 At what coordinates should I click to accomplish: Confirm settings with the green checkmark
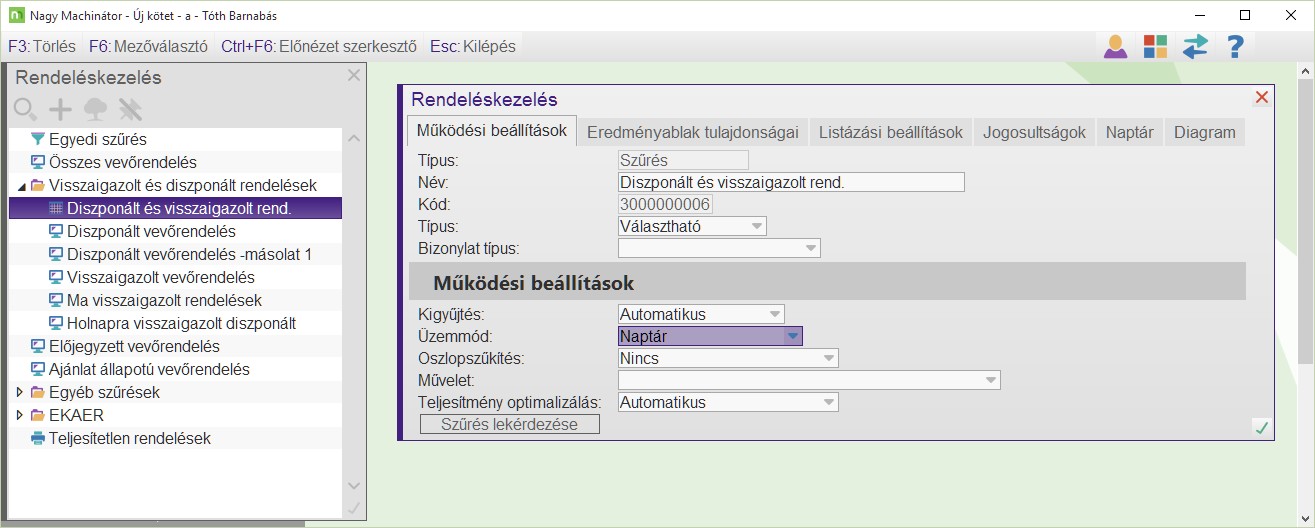tap(1261, 428)
